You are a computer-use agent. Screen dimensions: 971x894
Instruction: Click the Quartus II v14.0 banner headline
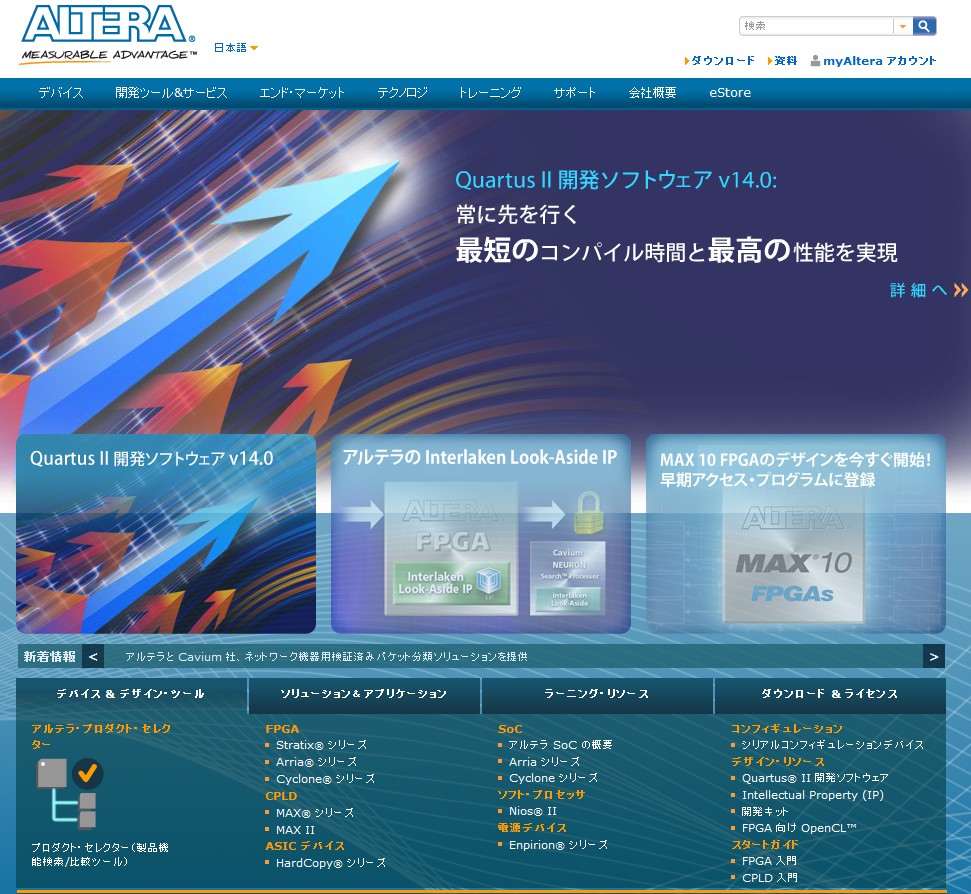click(616, 180)
